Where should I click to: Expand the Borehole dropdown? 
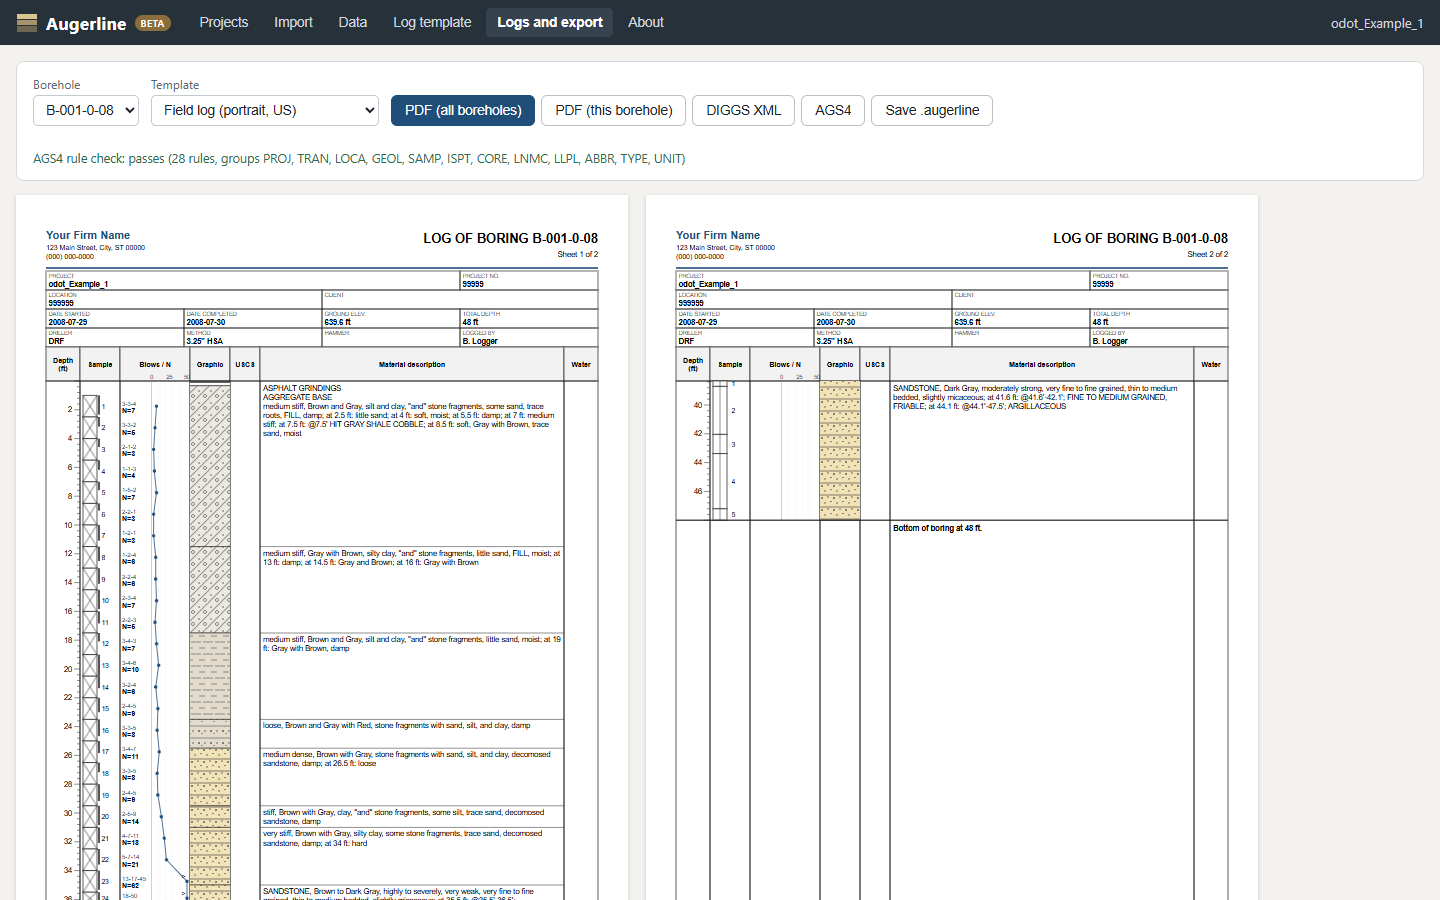86,110
